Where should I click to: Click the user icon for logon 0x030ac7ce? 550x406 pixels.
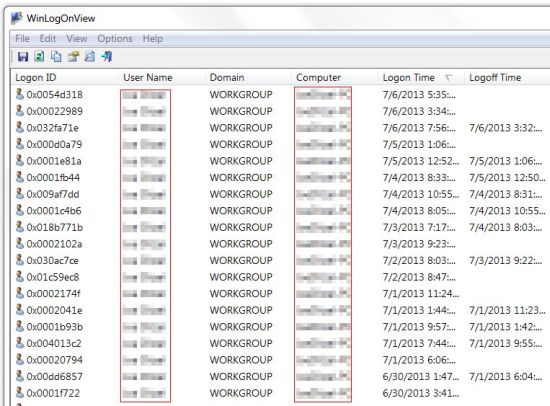tap(20, 260)
